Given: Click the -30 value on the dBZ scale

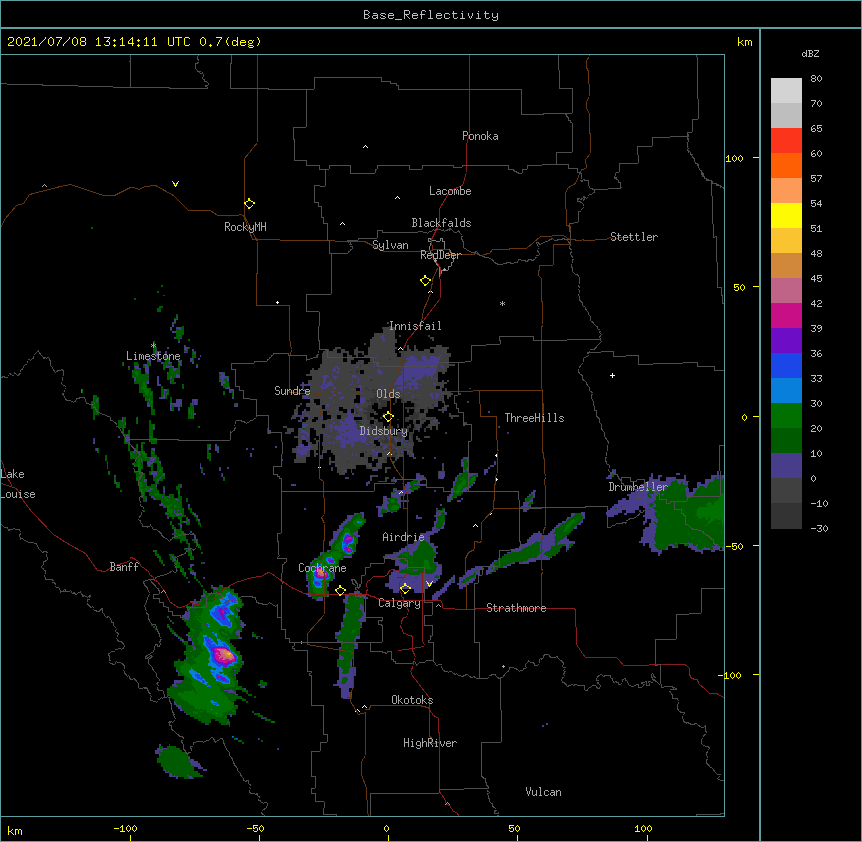Looking at the screenshot, I should [819, 528].
